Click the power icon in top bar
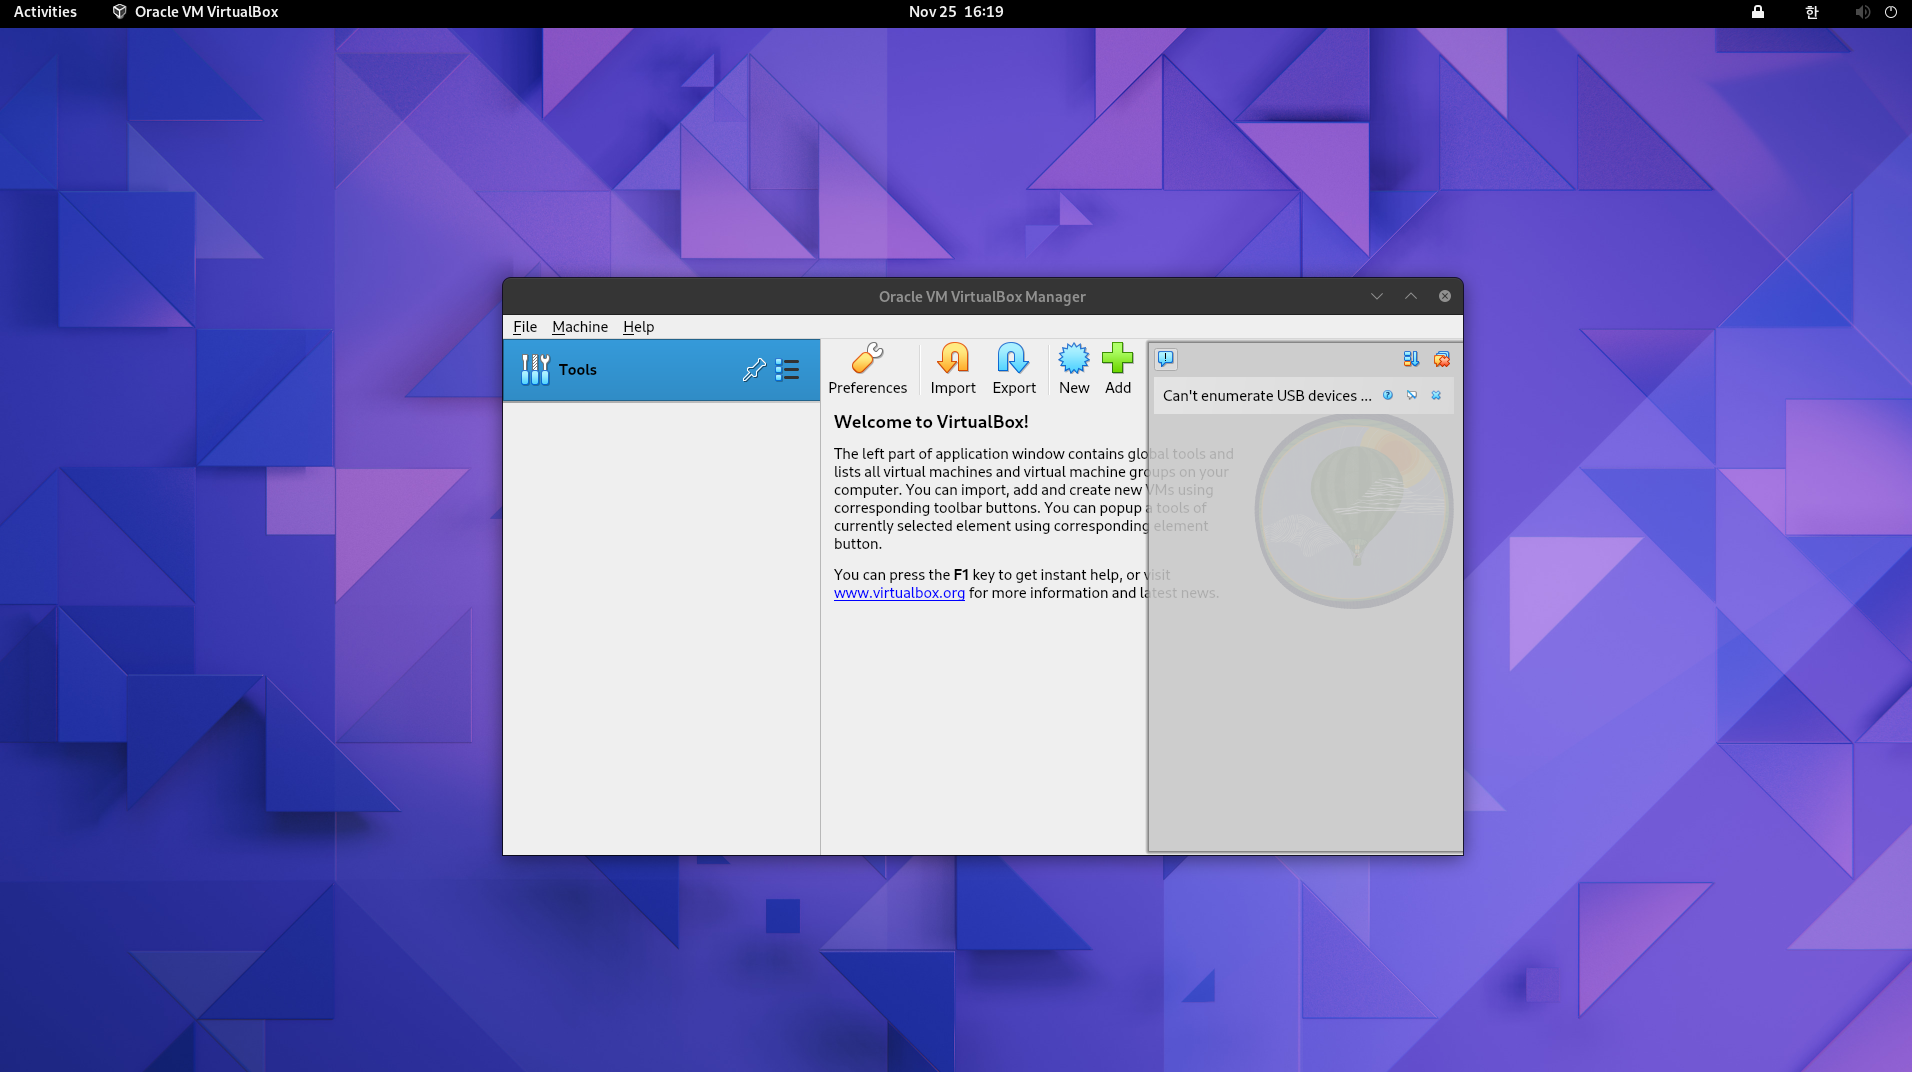 [x=1891, y=12]
